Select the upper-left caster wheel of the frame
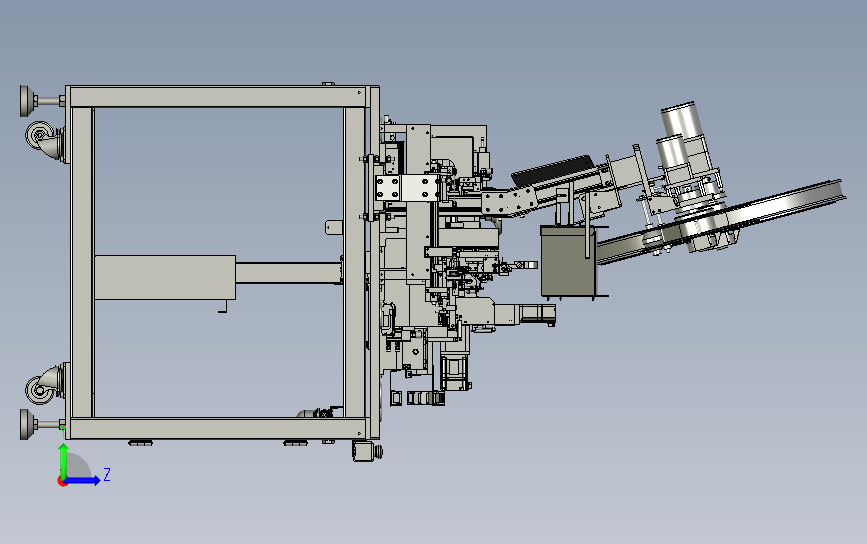The width and height of the screenshot is (867, 544). (40, 135)
